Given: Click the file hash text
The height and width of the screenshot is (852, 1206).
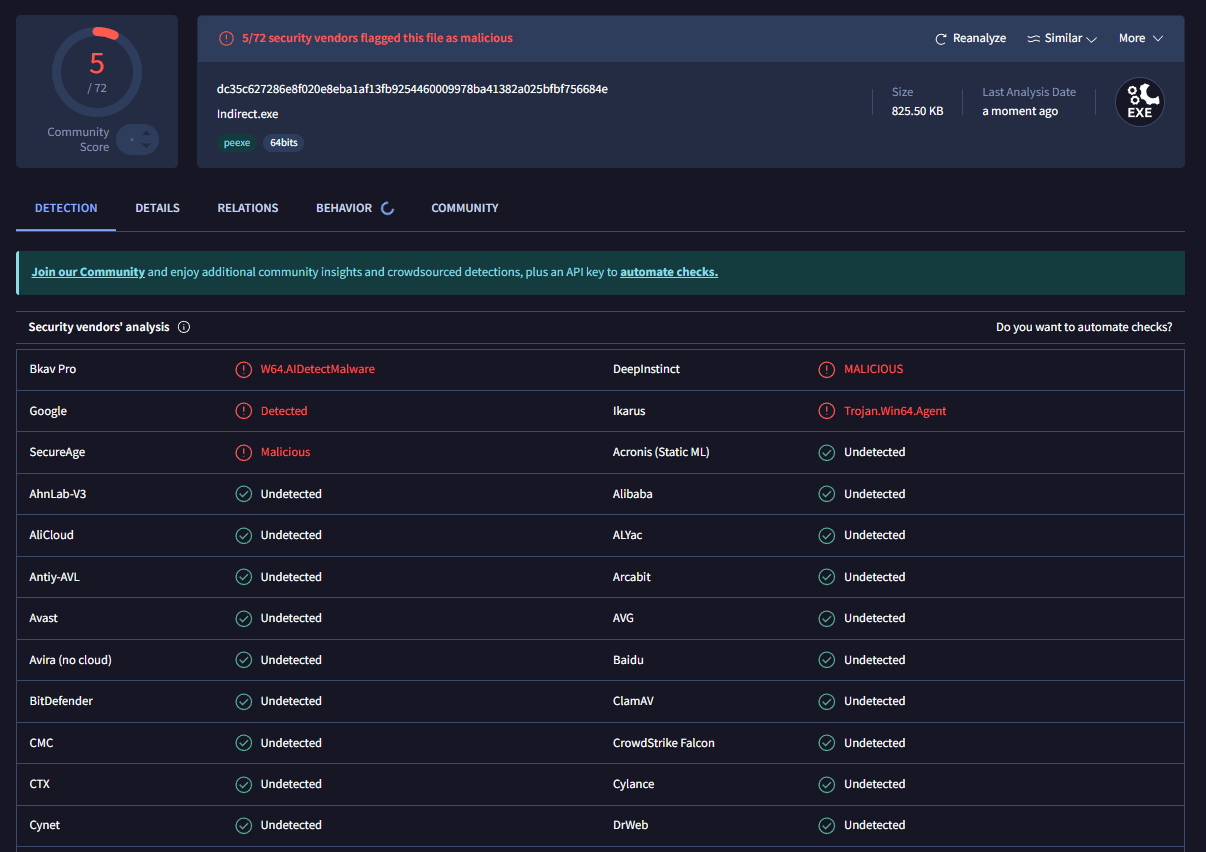Looking at the screenshot, I should [412, 89].
